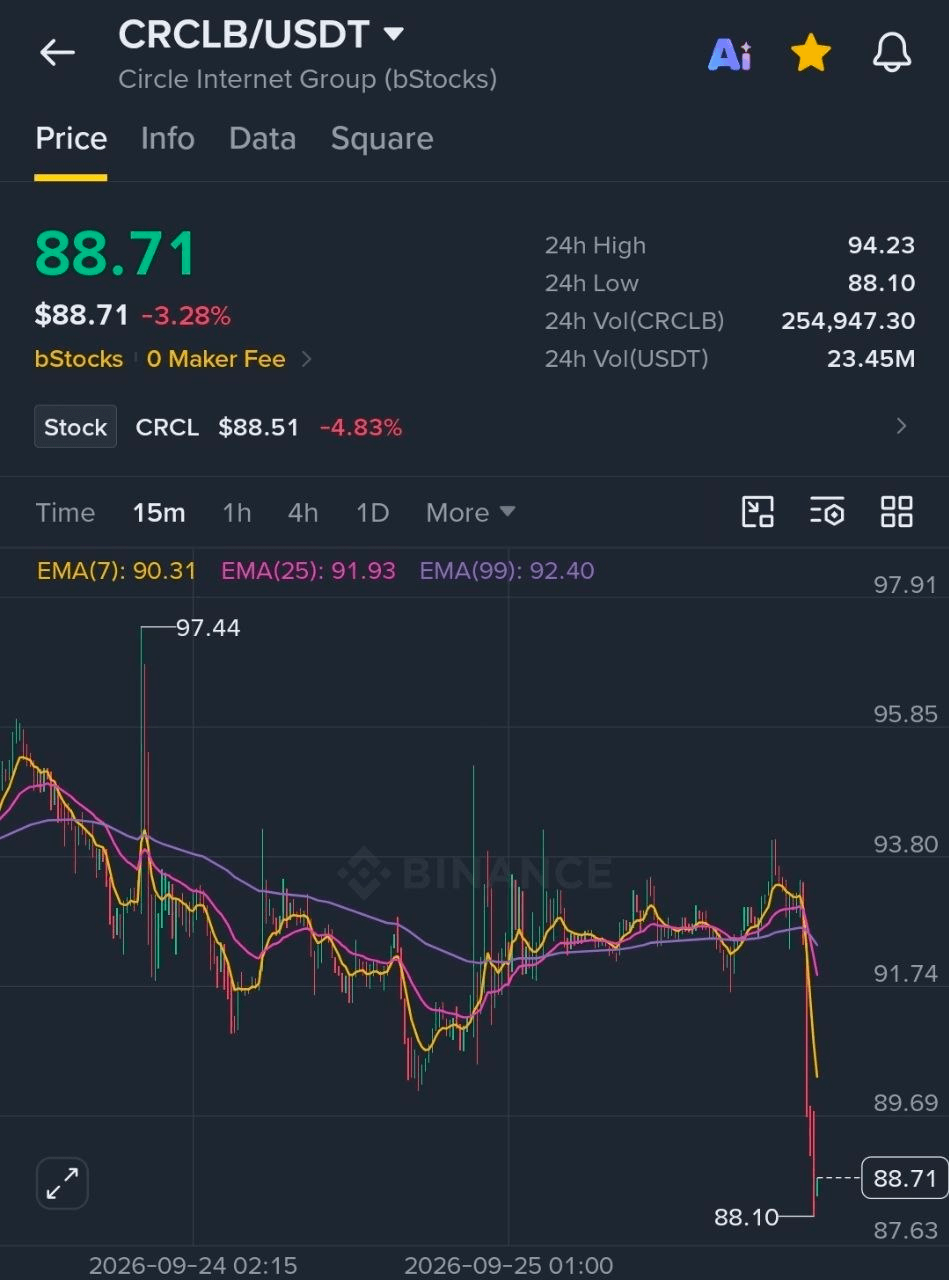The width and height of the screenshot is (949, 1280).
Task: Click the current price tag 88.71 on axis
Action: [x=905, y=1178]
